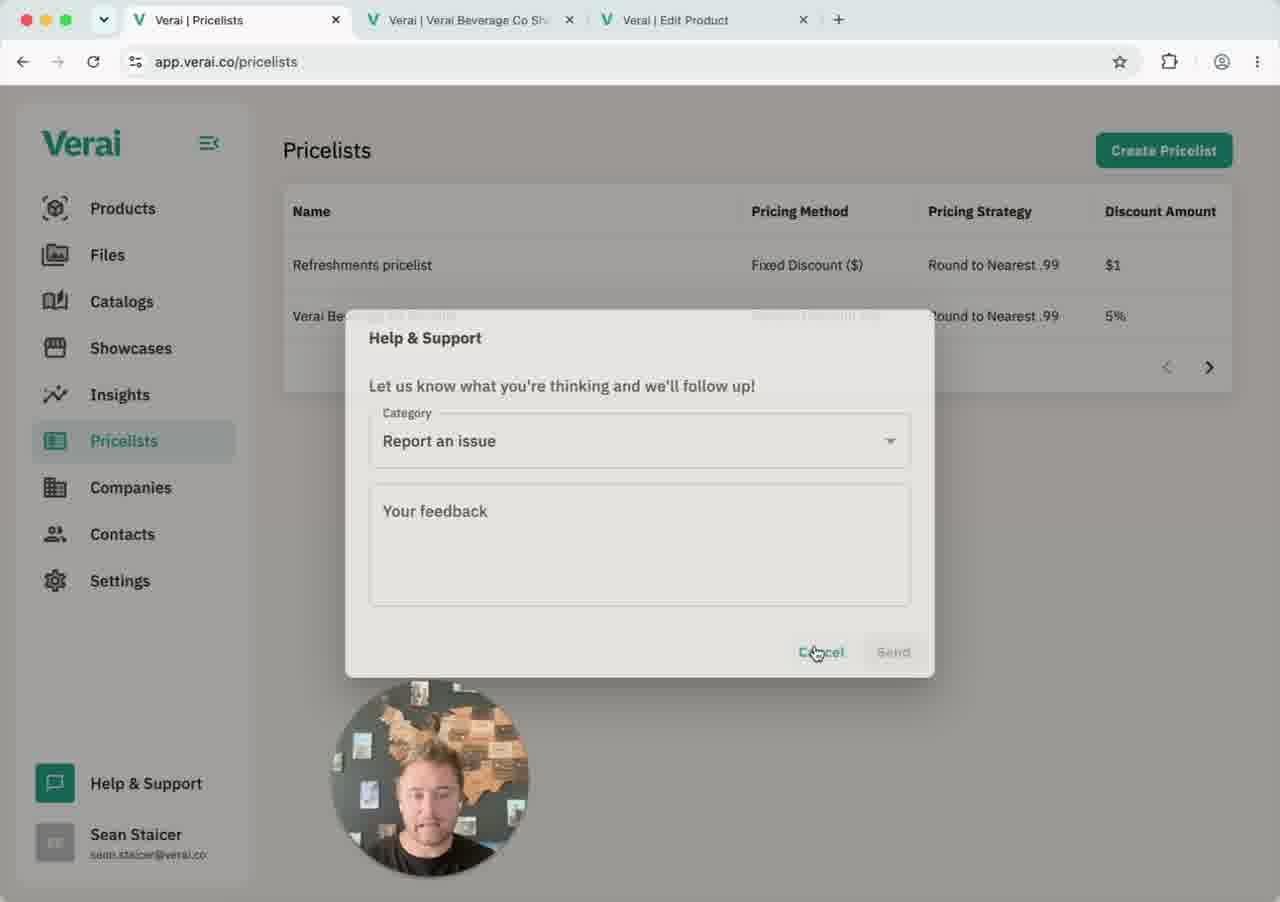This screenshot has height=902, width=1280.
Task: Click the Fixed Discount ($) cell
Action: point(807,265)
